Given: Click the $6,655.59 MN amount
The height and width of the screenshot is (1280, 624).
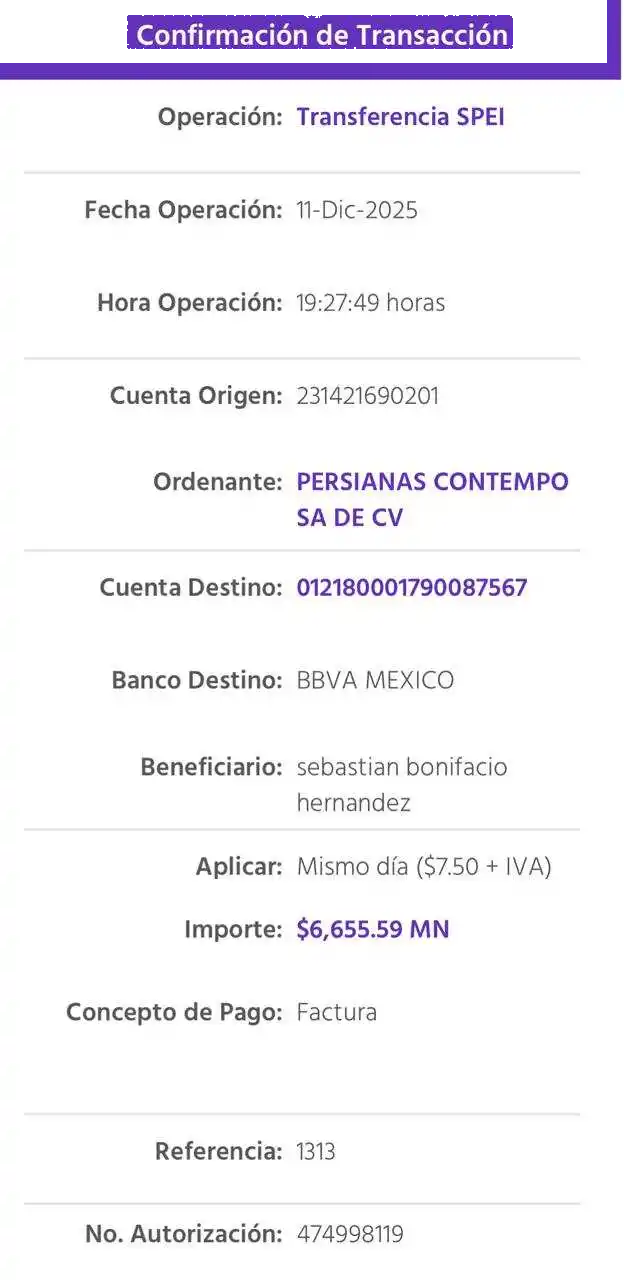Looking at the screenshot, I should [x=373, y=930].
